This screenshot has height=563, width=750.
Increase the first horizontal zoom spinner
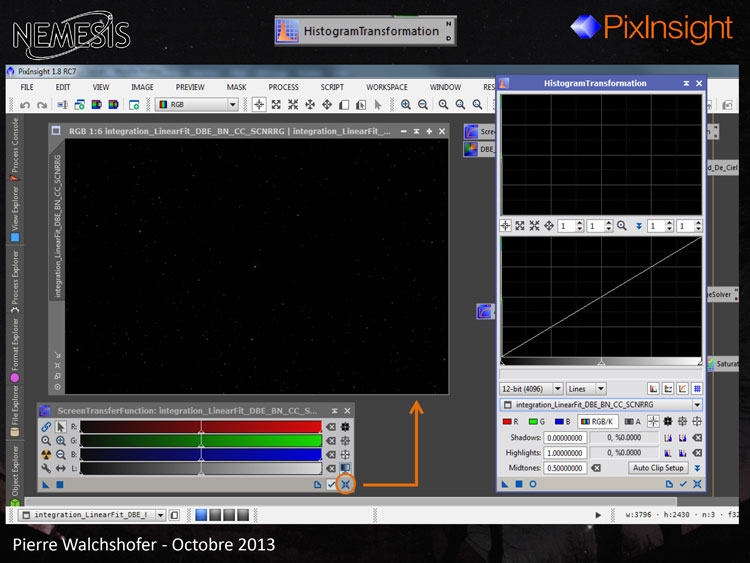[580, 223]
